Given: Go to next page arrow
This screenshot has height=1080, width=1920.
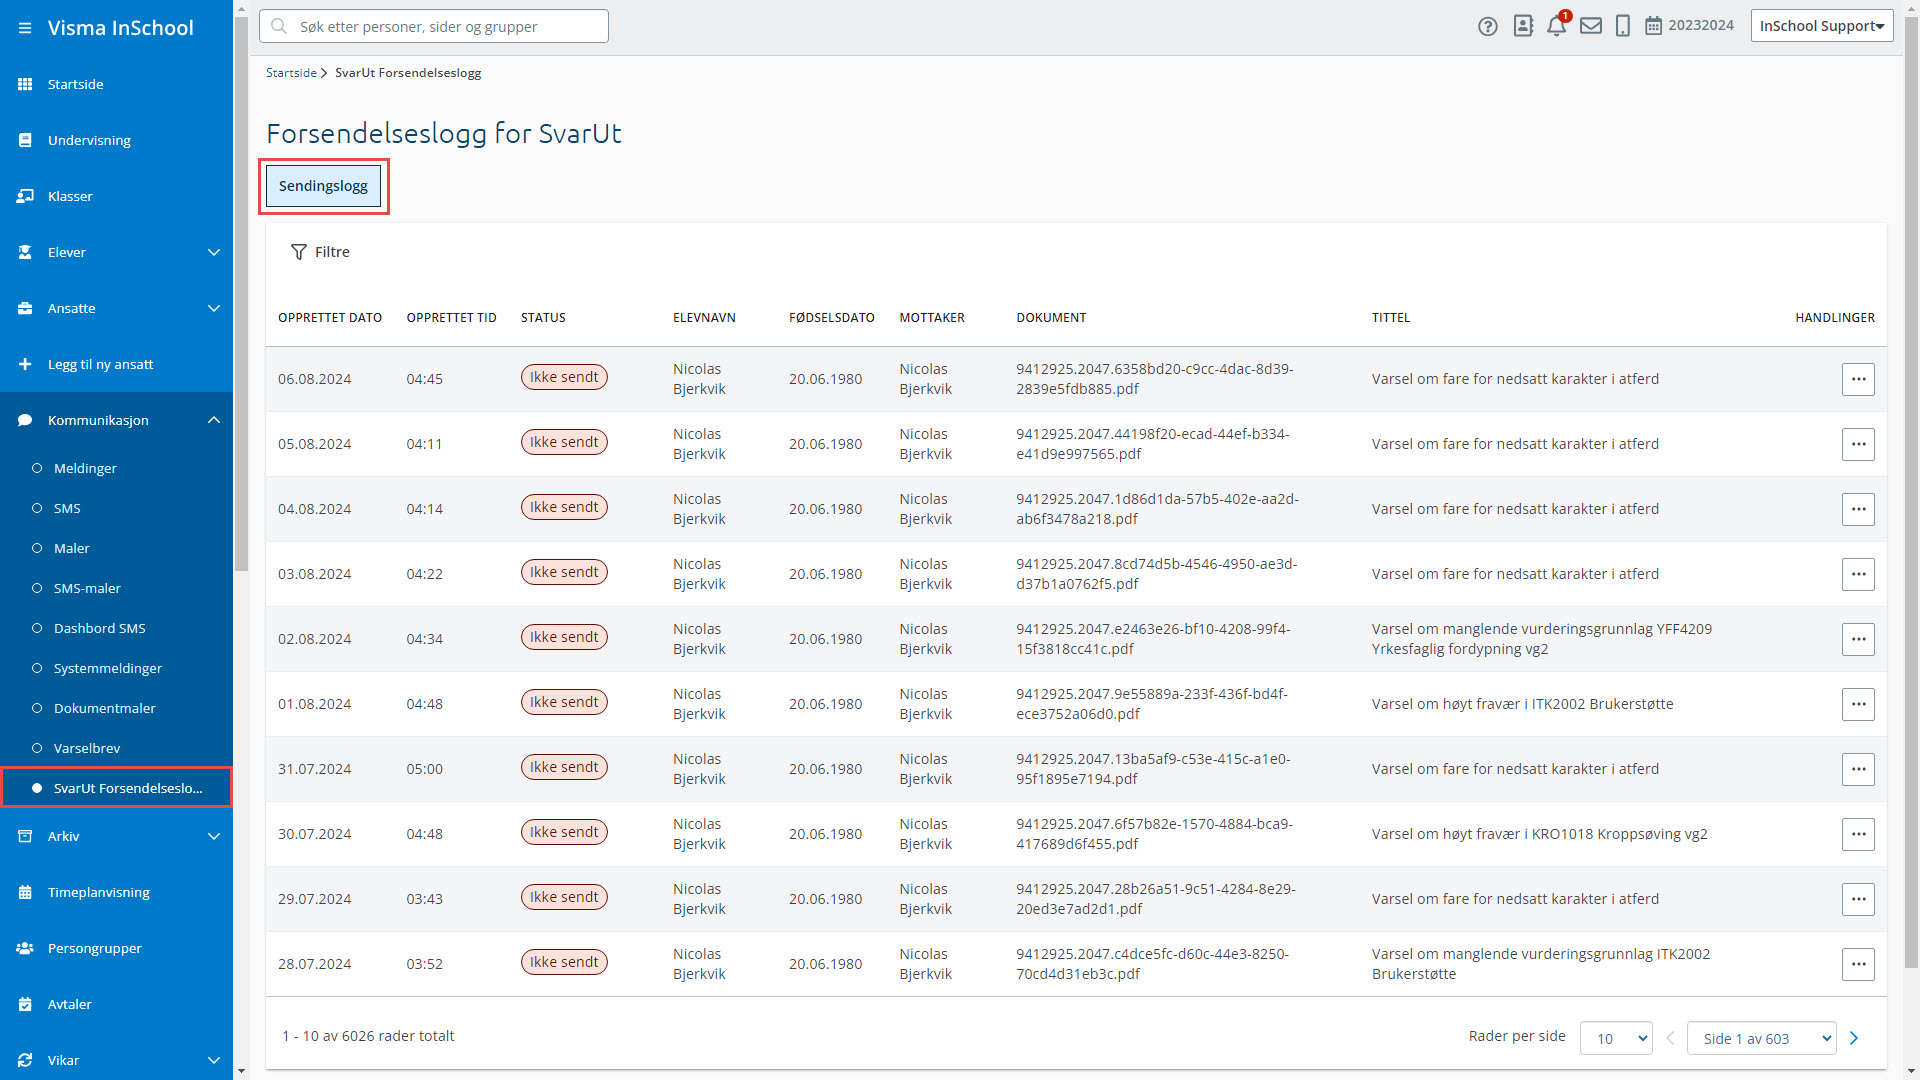Looking at the screenshot, I should coord(1854,1038).
